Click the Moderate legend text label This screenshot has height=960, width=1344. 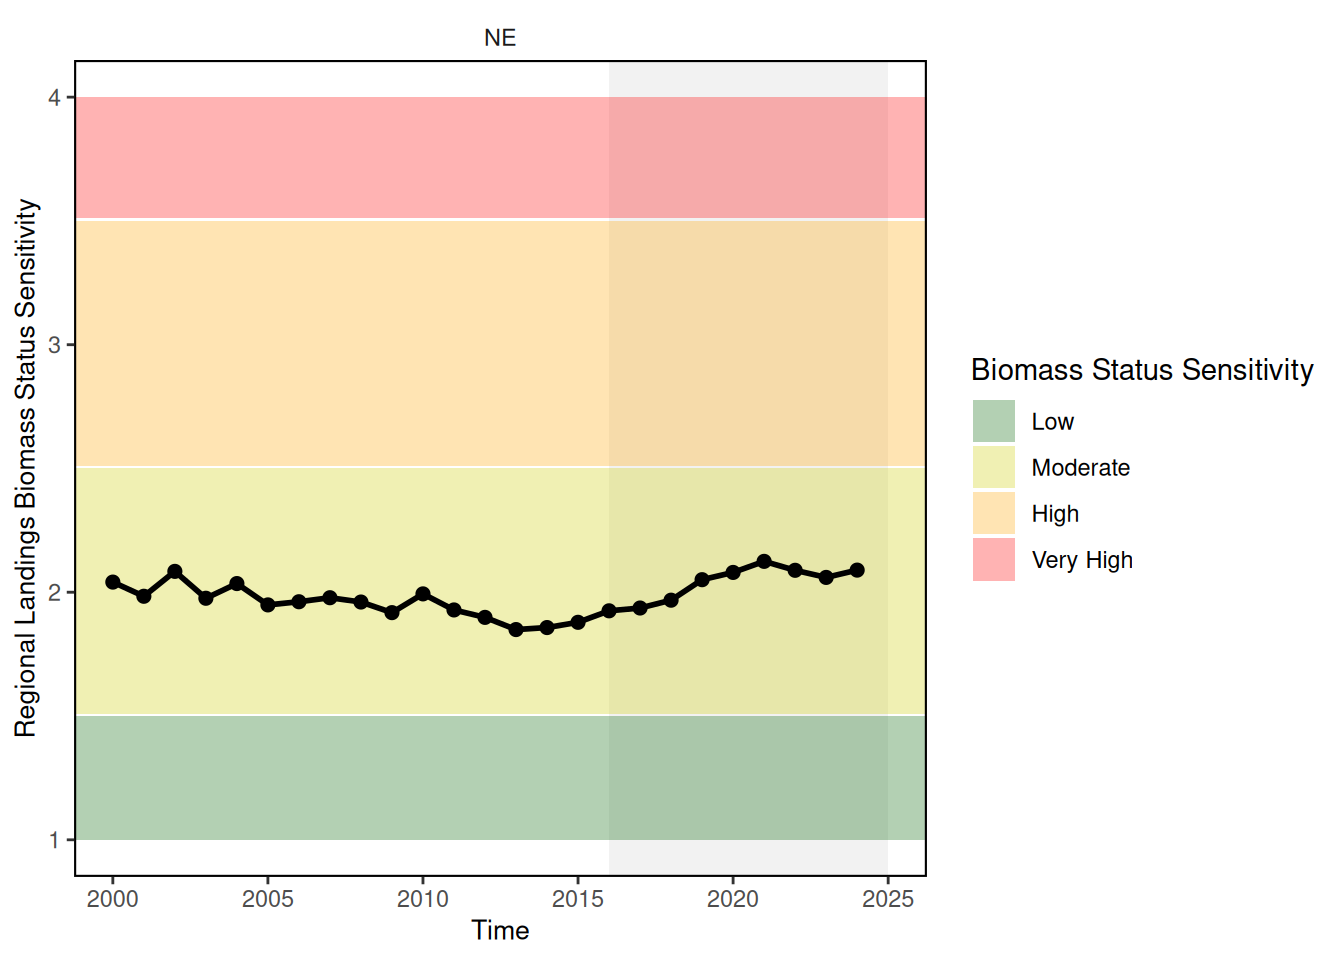click(1080, 468)
